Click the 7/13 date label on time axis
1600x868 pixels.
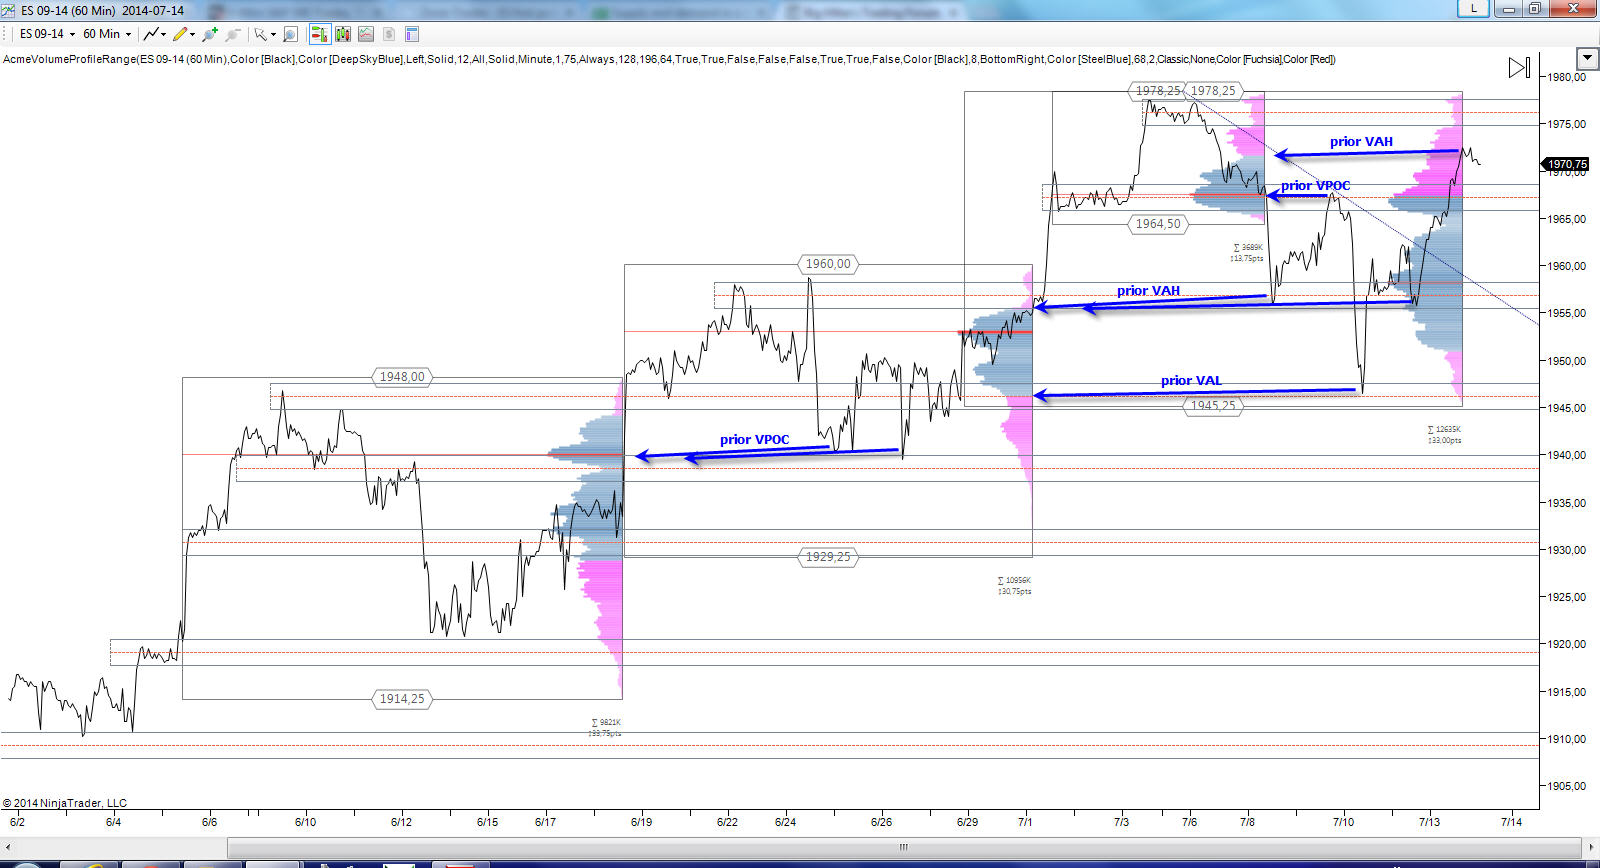coord(1429,822)
